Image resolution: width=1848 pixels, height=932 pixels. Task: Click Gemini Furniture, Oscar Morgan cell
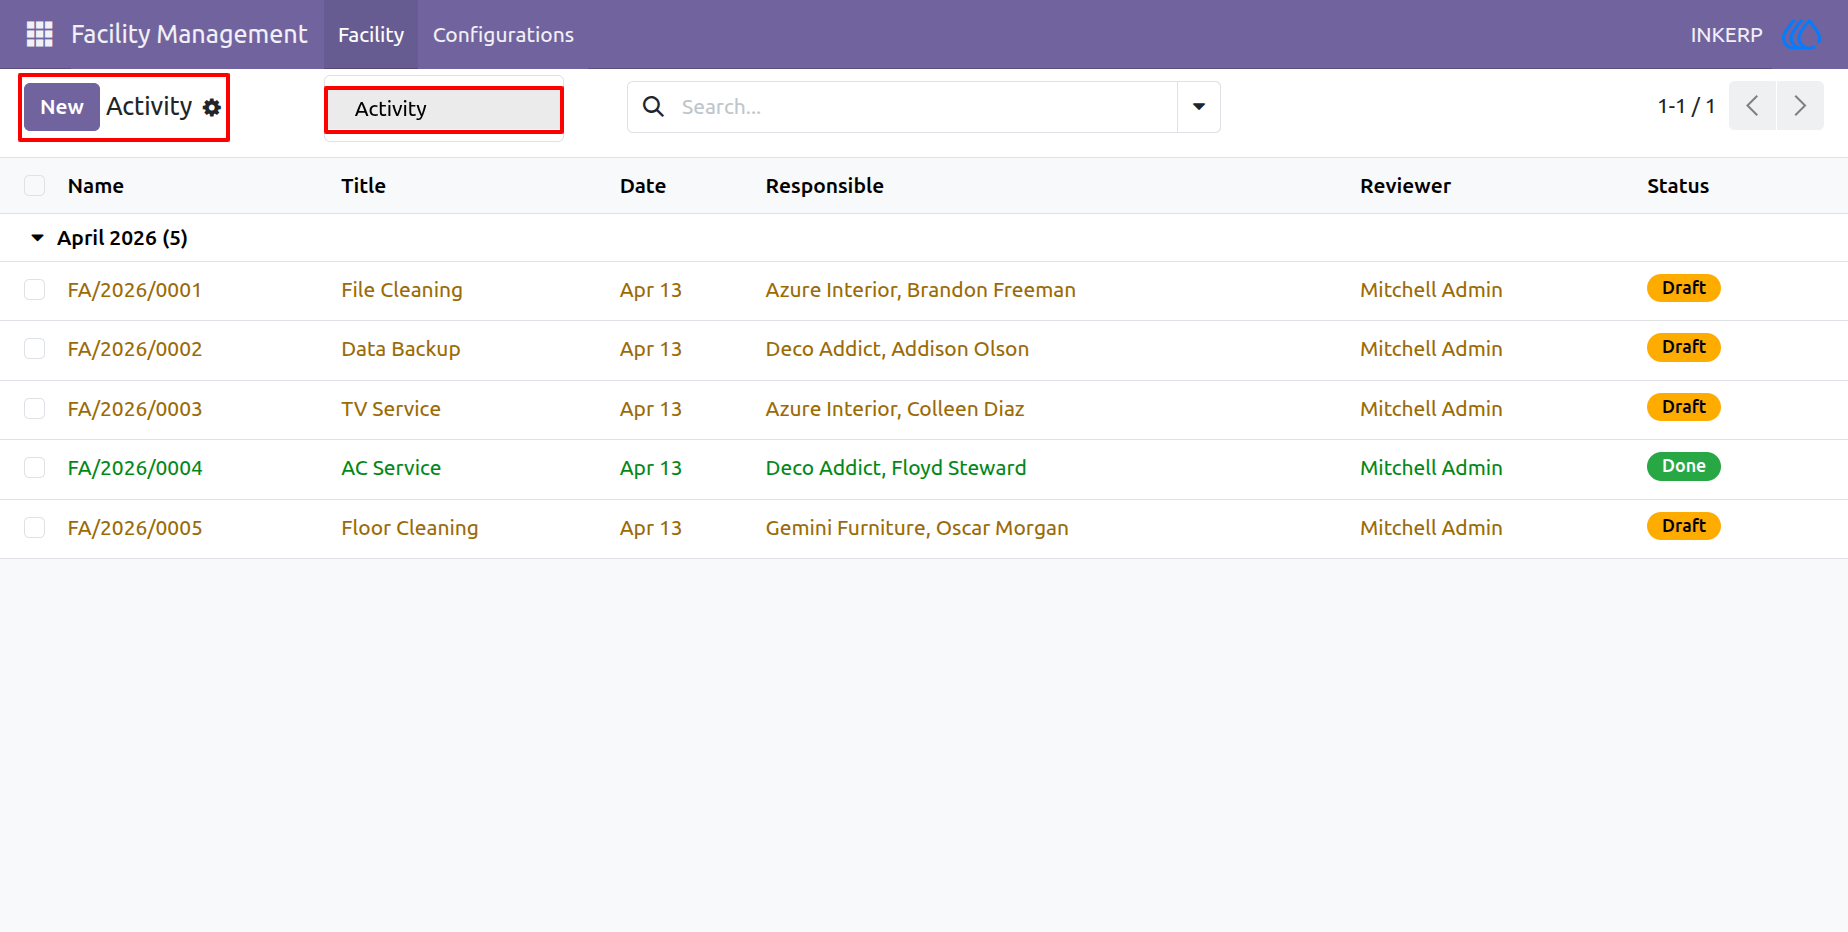click(917, 528)
